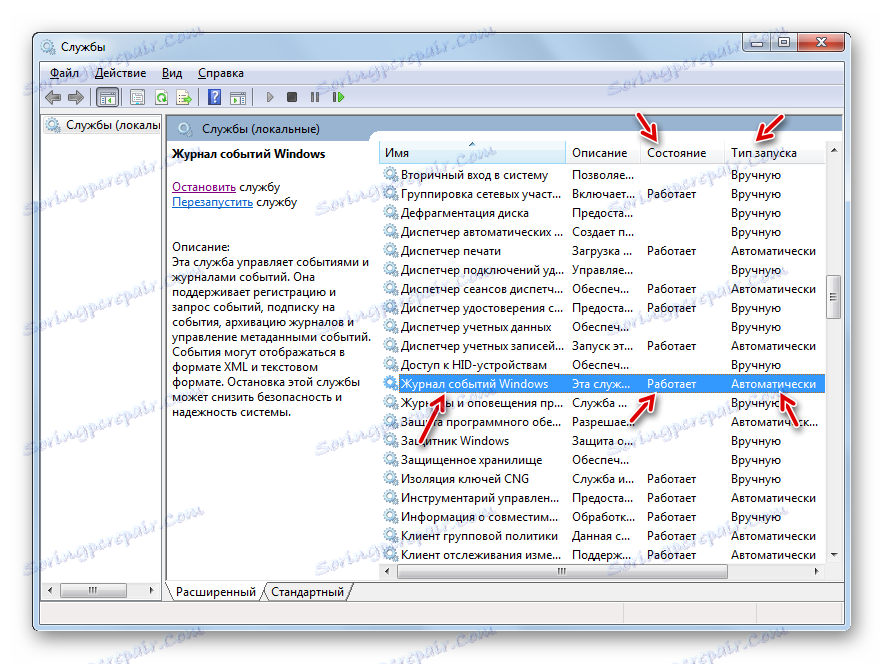Click gear icon of Защищенное хранилище
Image resolution: width=884 pixels, height=664 pixels.
point(391,460)
